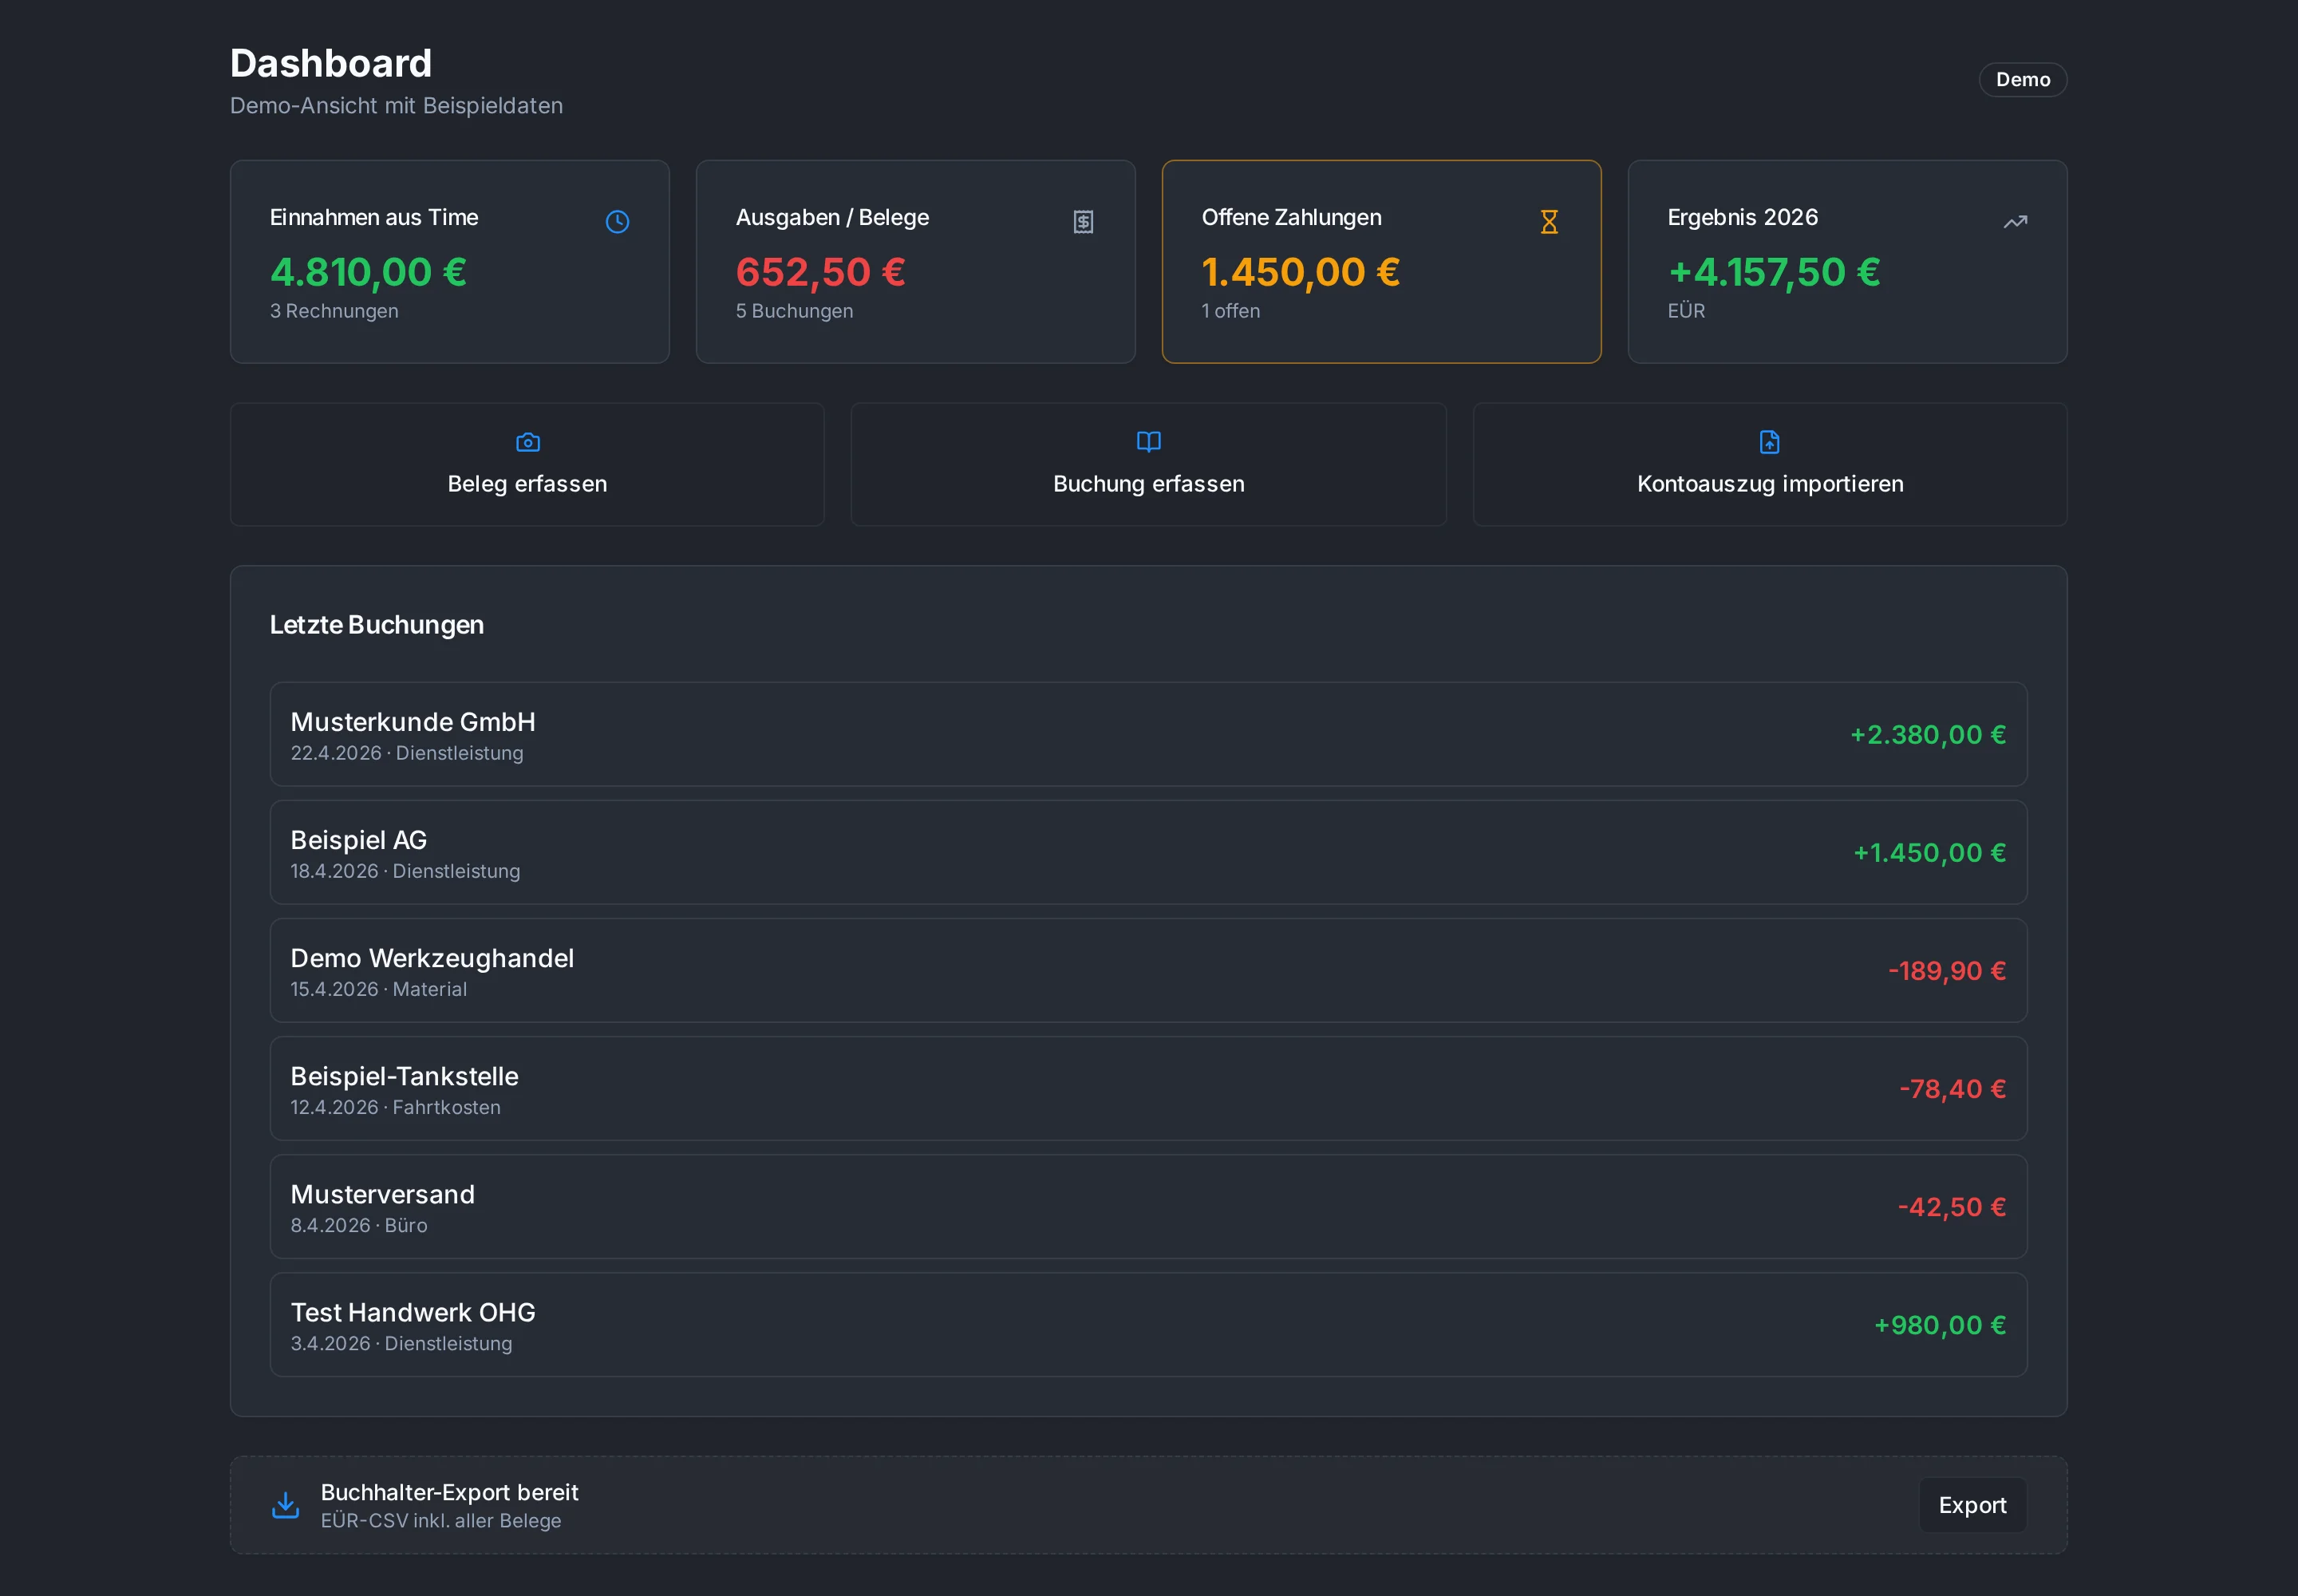Select the Musterkunde GmbH booking row
Screen dimensions: 2298x1596
point(1148,734)
